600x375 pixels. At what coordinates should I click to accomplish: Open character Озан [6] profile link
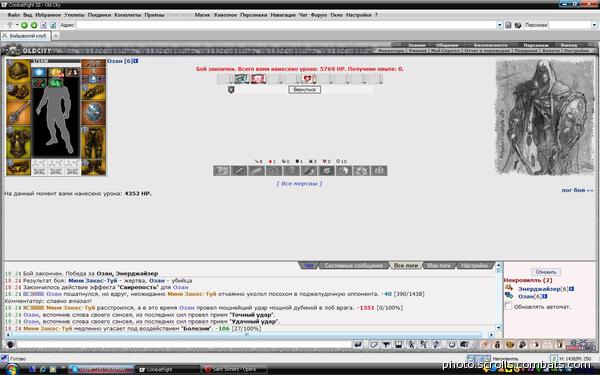[x=119, y=61]
